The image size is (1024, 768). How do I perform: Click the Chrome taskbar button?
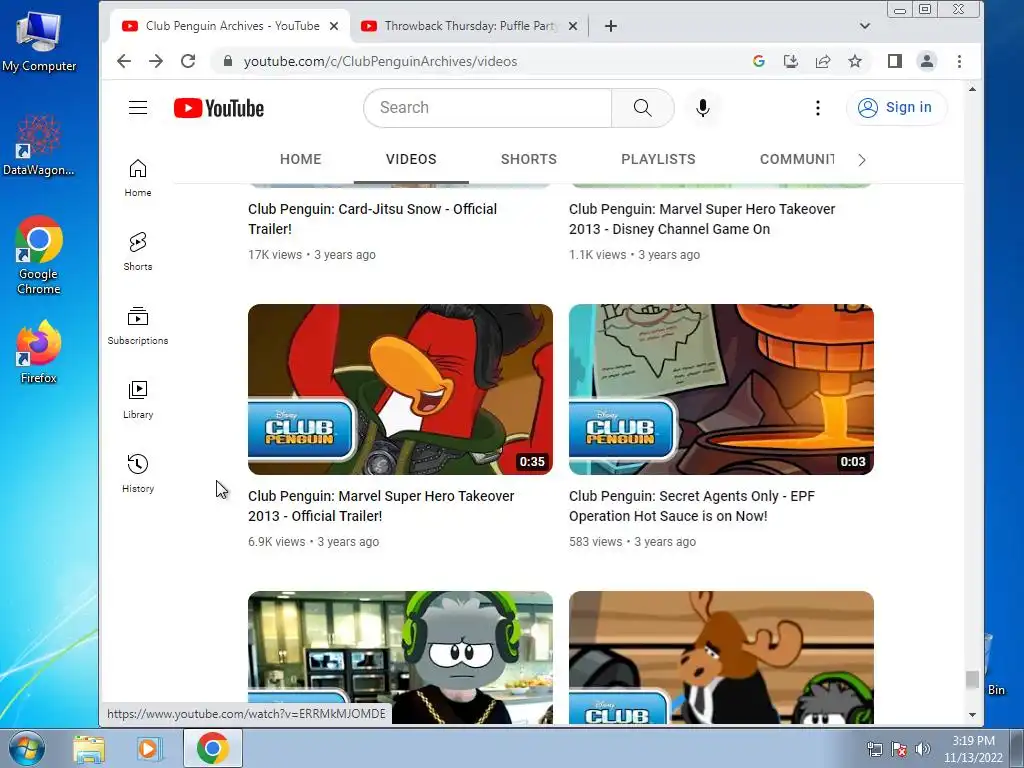click(x=212, y=748)
